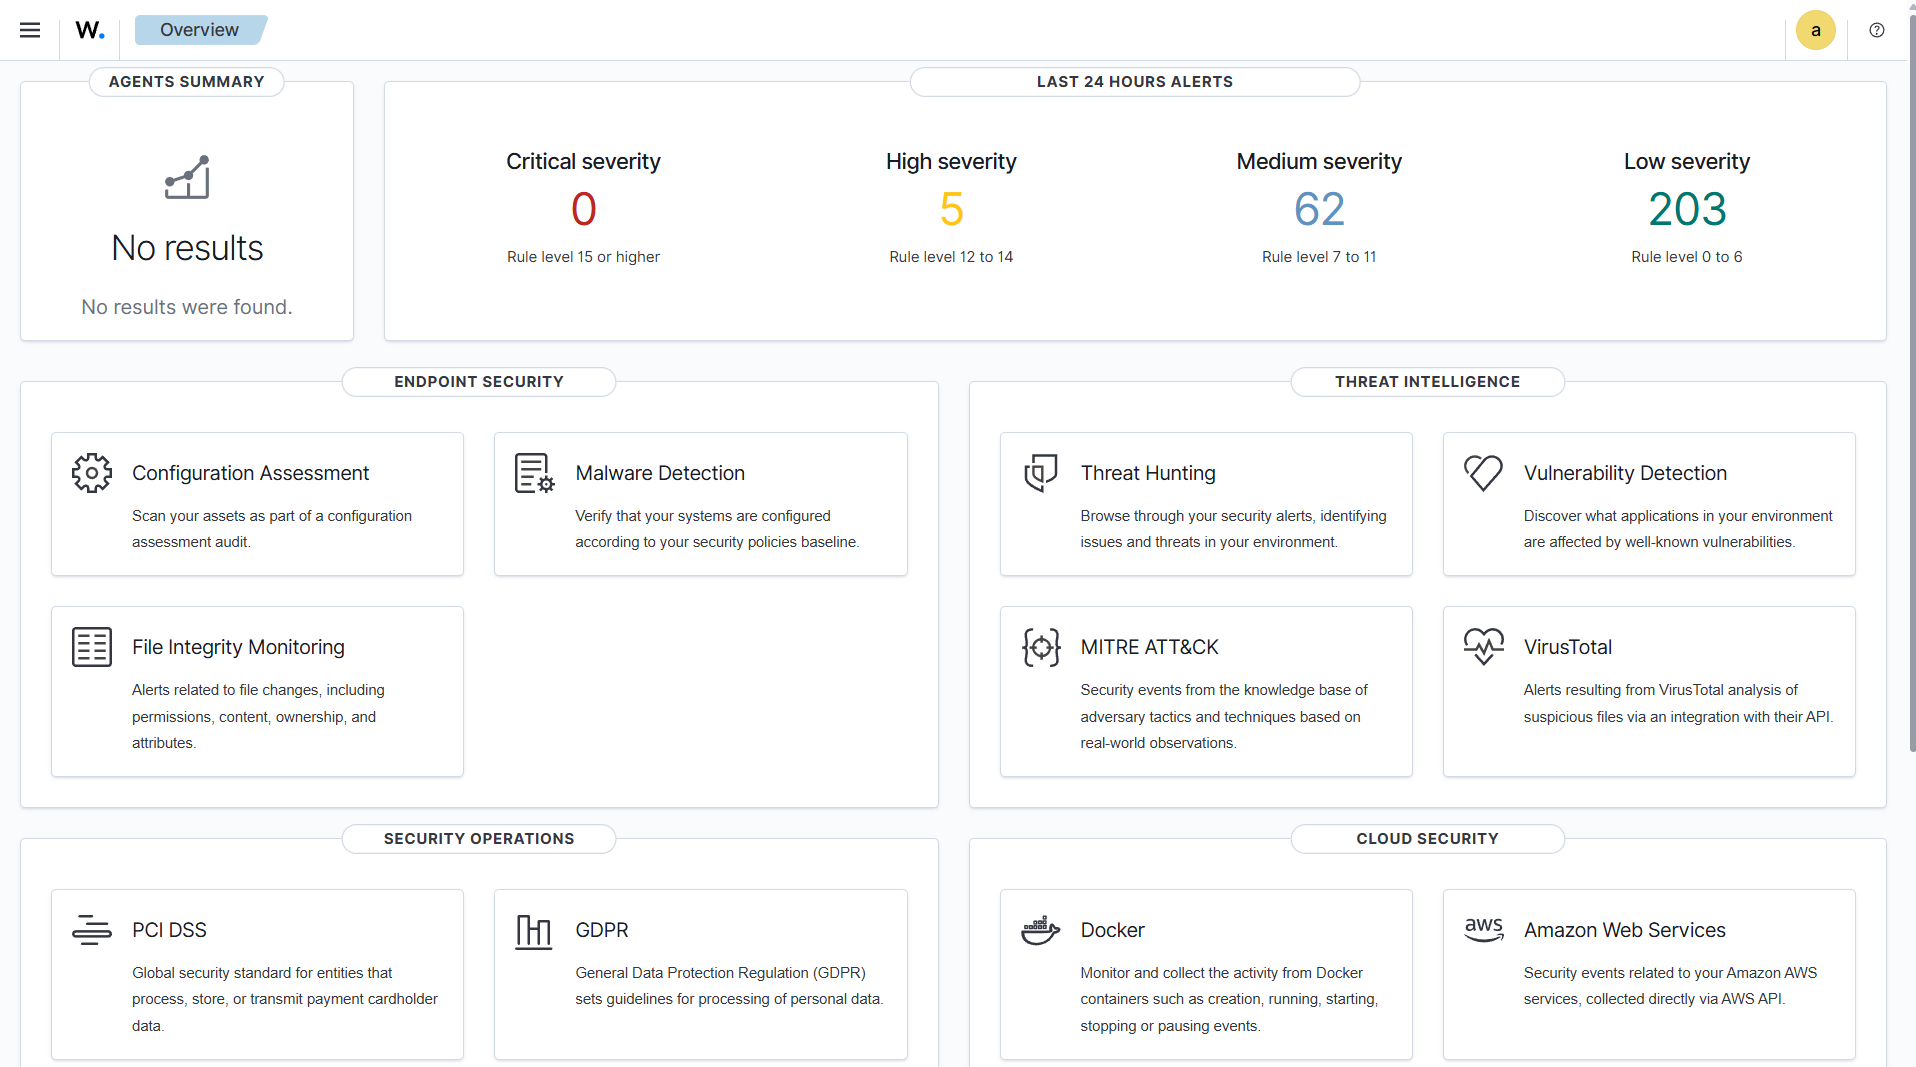Click the Wazuh W. logo
Viewport: 1916px width, 1067px height.
[90, 30]
